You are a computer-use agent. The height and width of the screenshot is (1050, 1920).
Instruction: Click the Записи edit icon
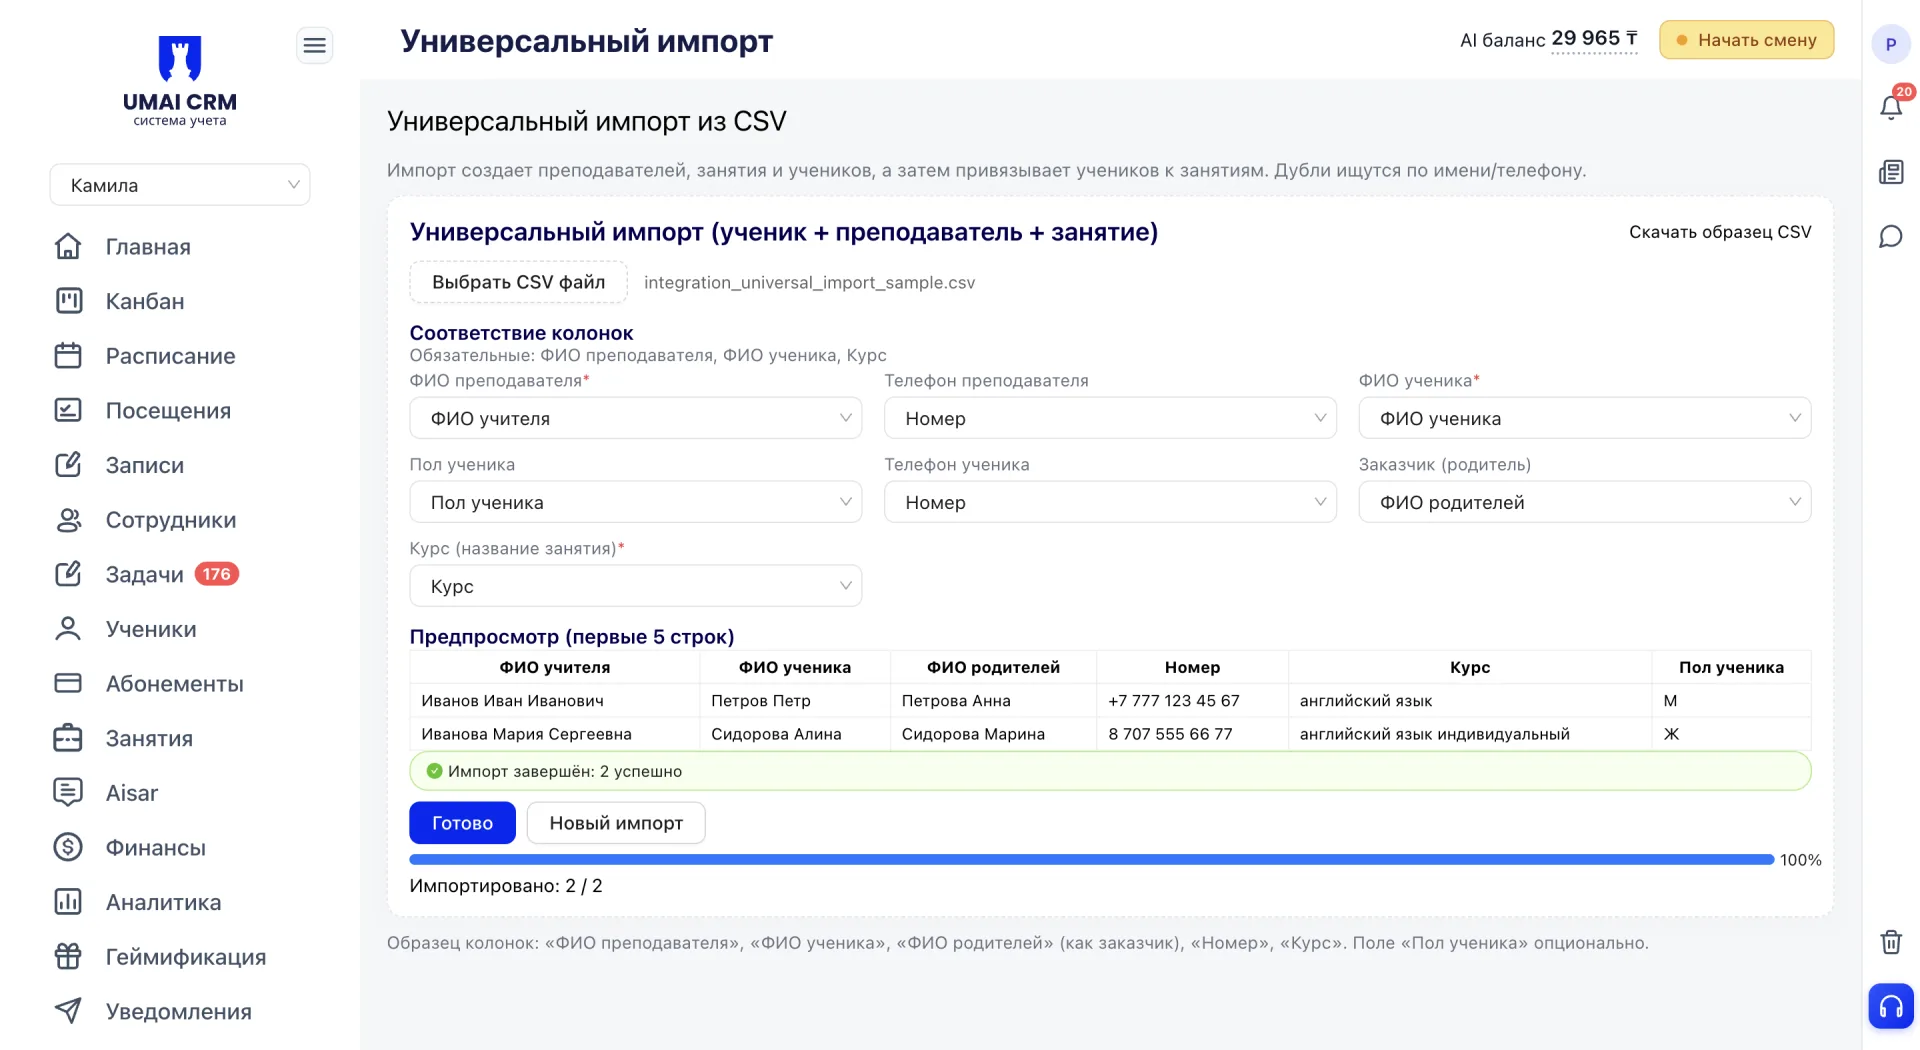coord(68,465)
